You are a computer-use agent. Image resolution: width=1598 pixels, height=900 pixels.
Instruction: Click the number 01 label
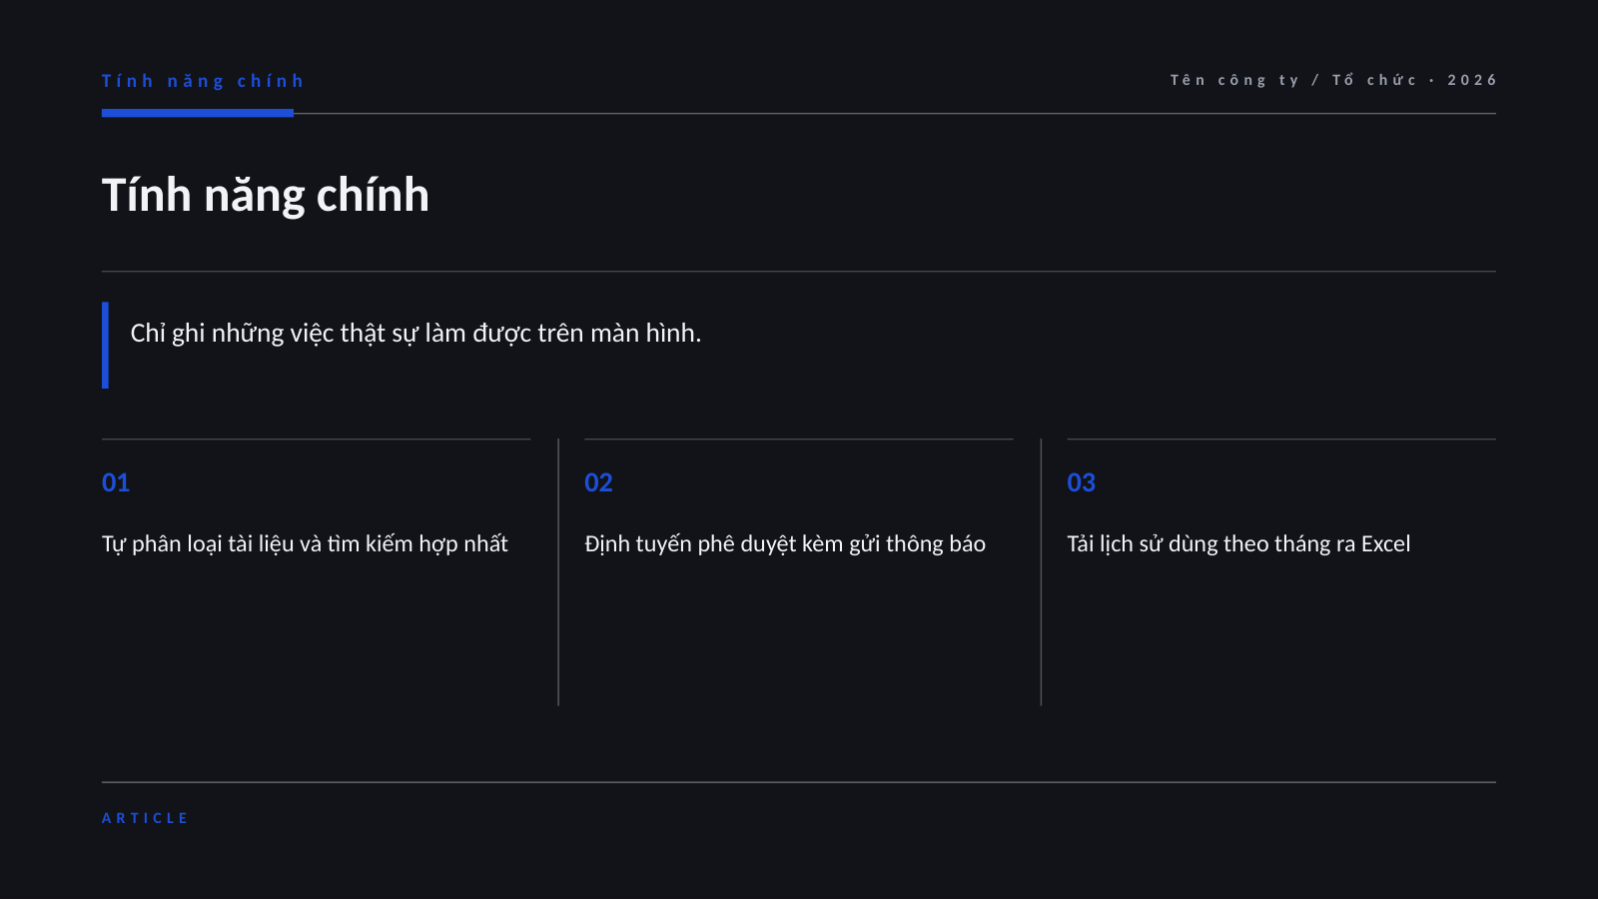116,483
